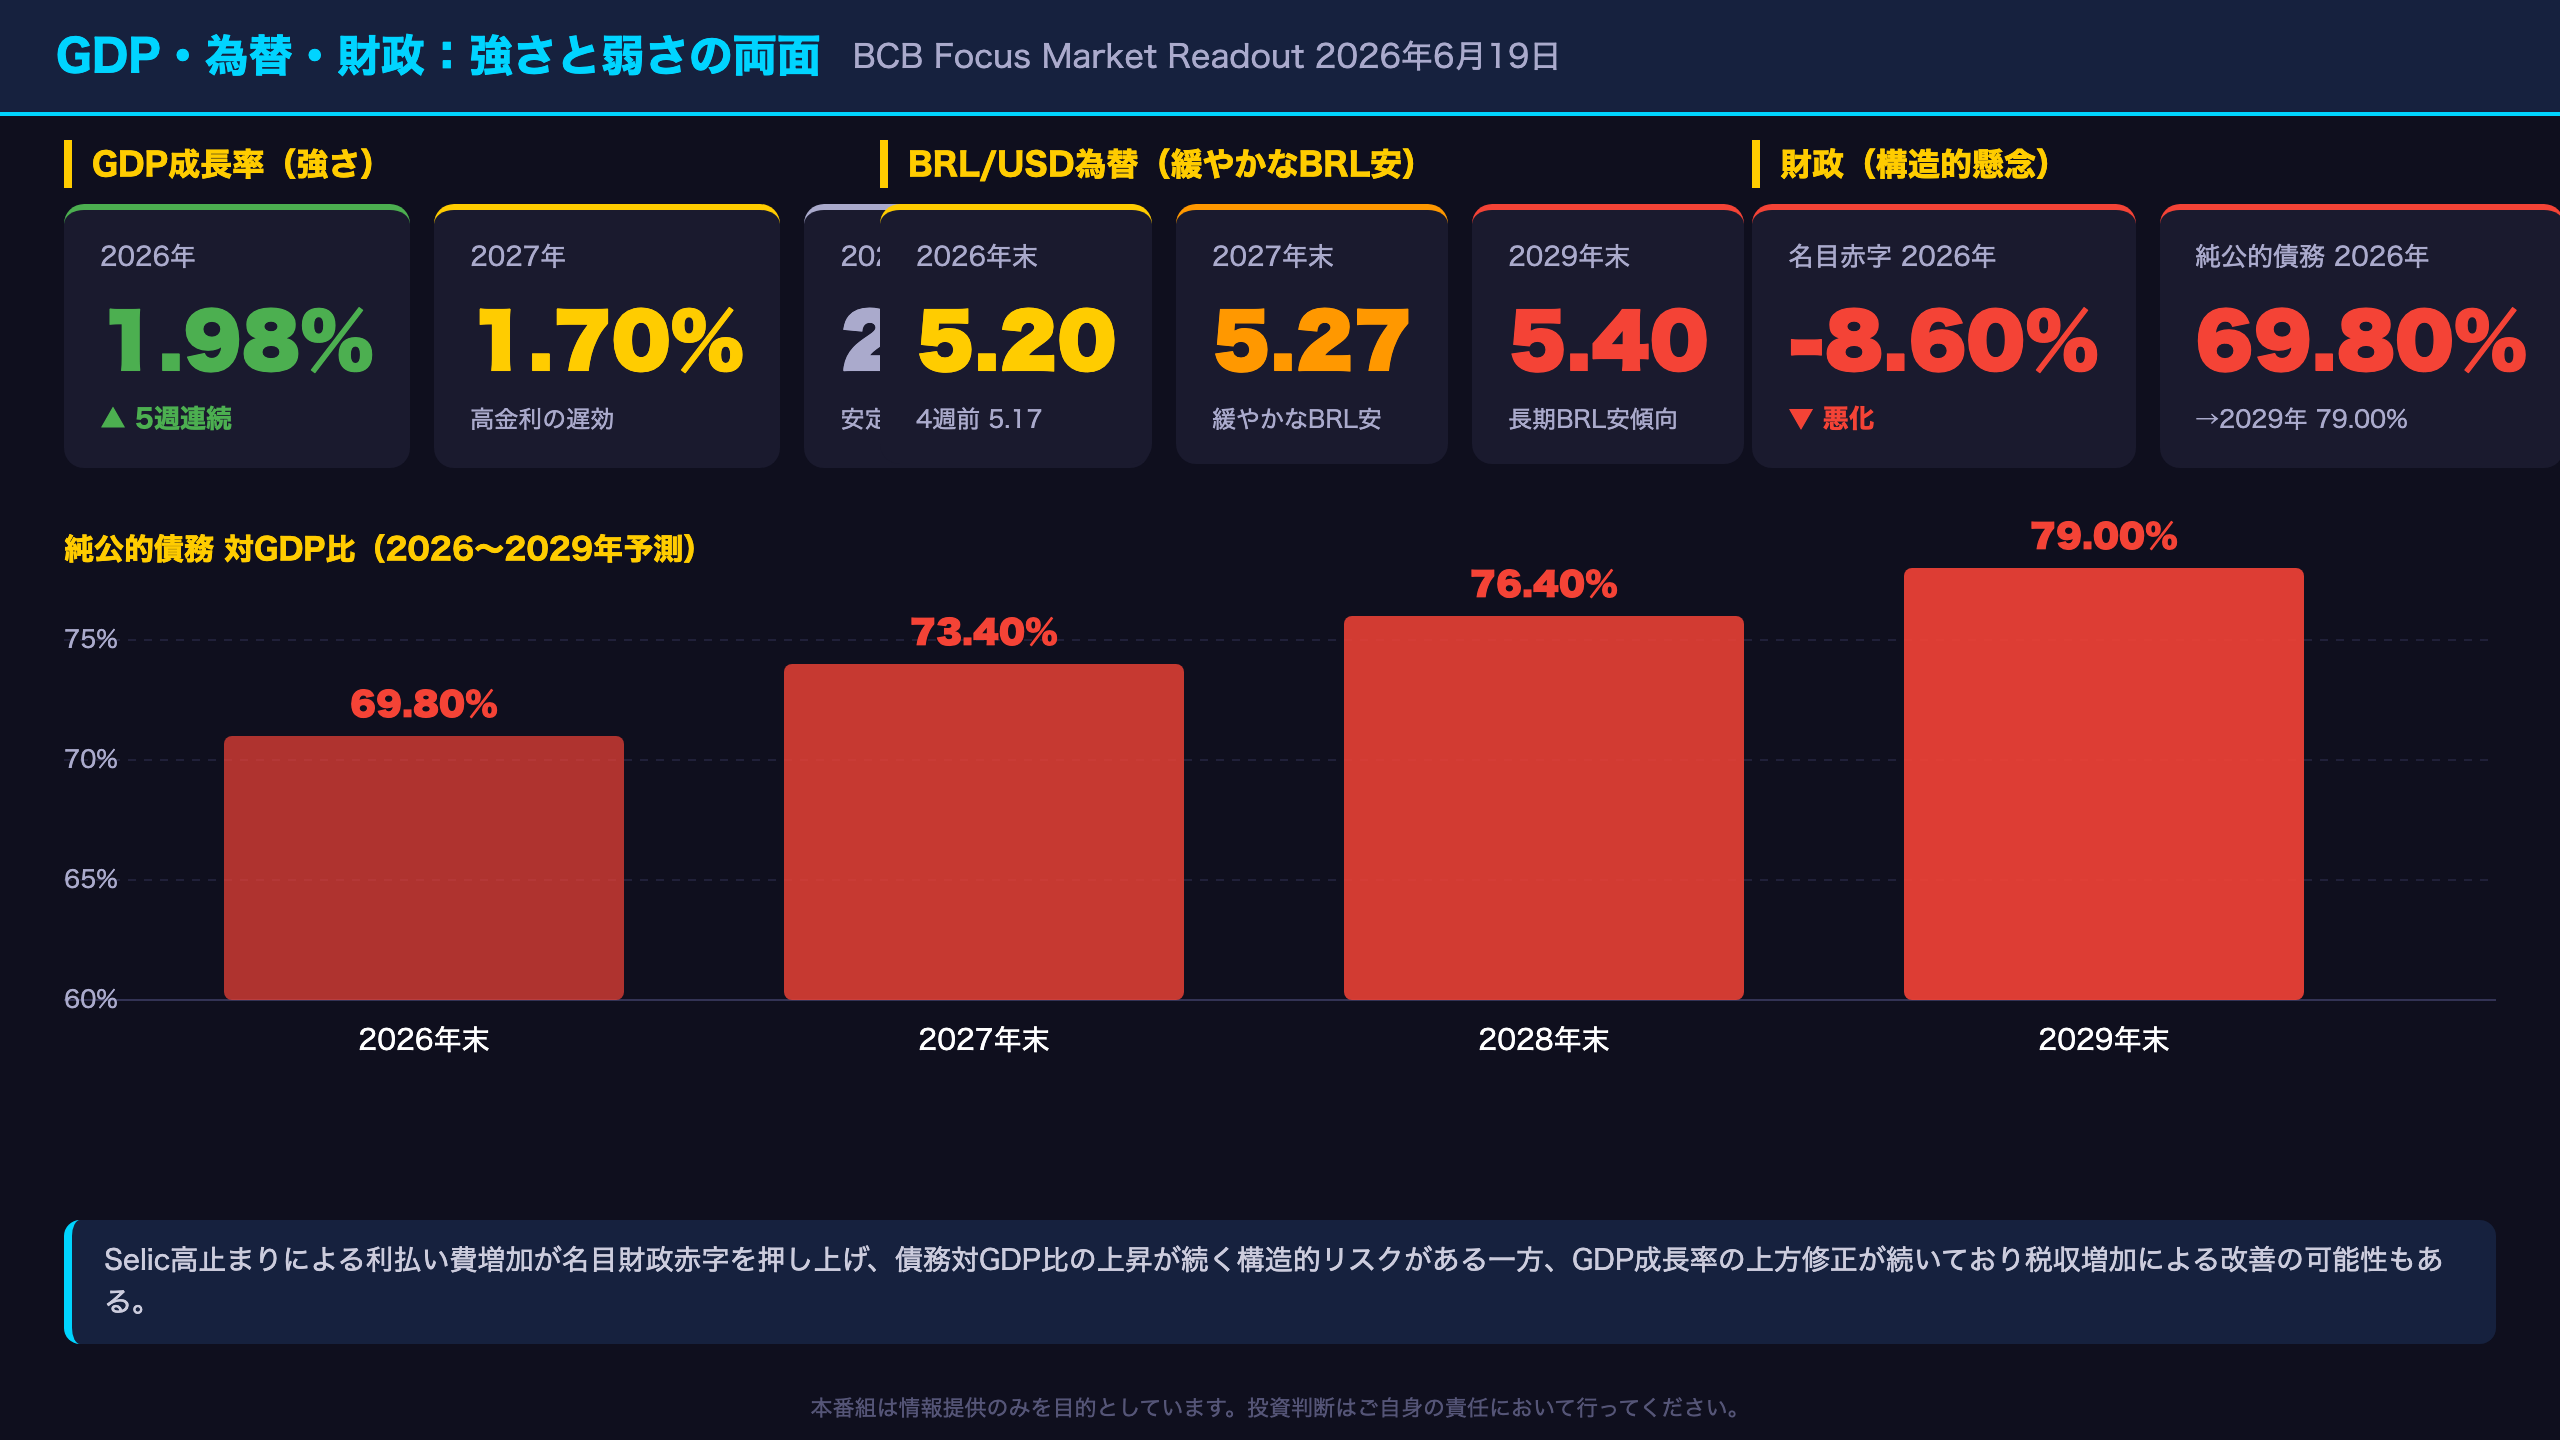
Task: Click the 2028年末 bar in the chart
Action: click(1544, 808)
